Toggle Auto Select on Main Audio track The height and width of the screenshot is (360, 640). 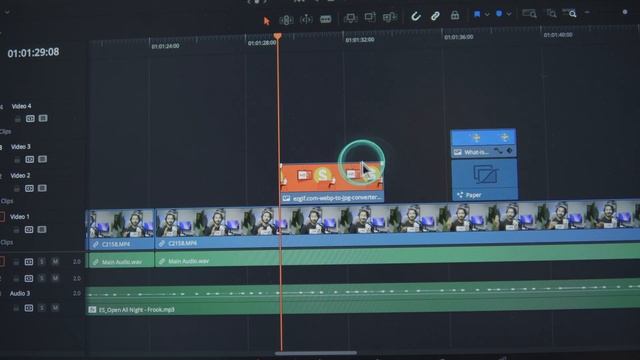click(x=29, y=262)
